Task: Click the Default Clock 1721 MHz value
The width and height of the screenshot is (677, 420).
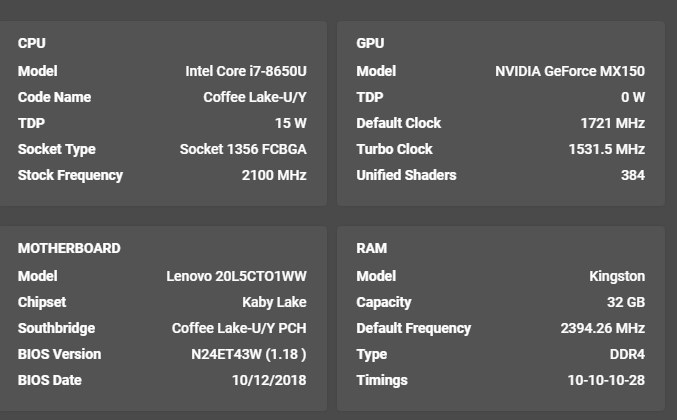Action: pyautogui.click(x=613, y=123)
